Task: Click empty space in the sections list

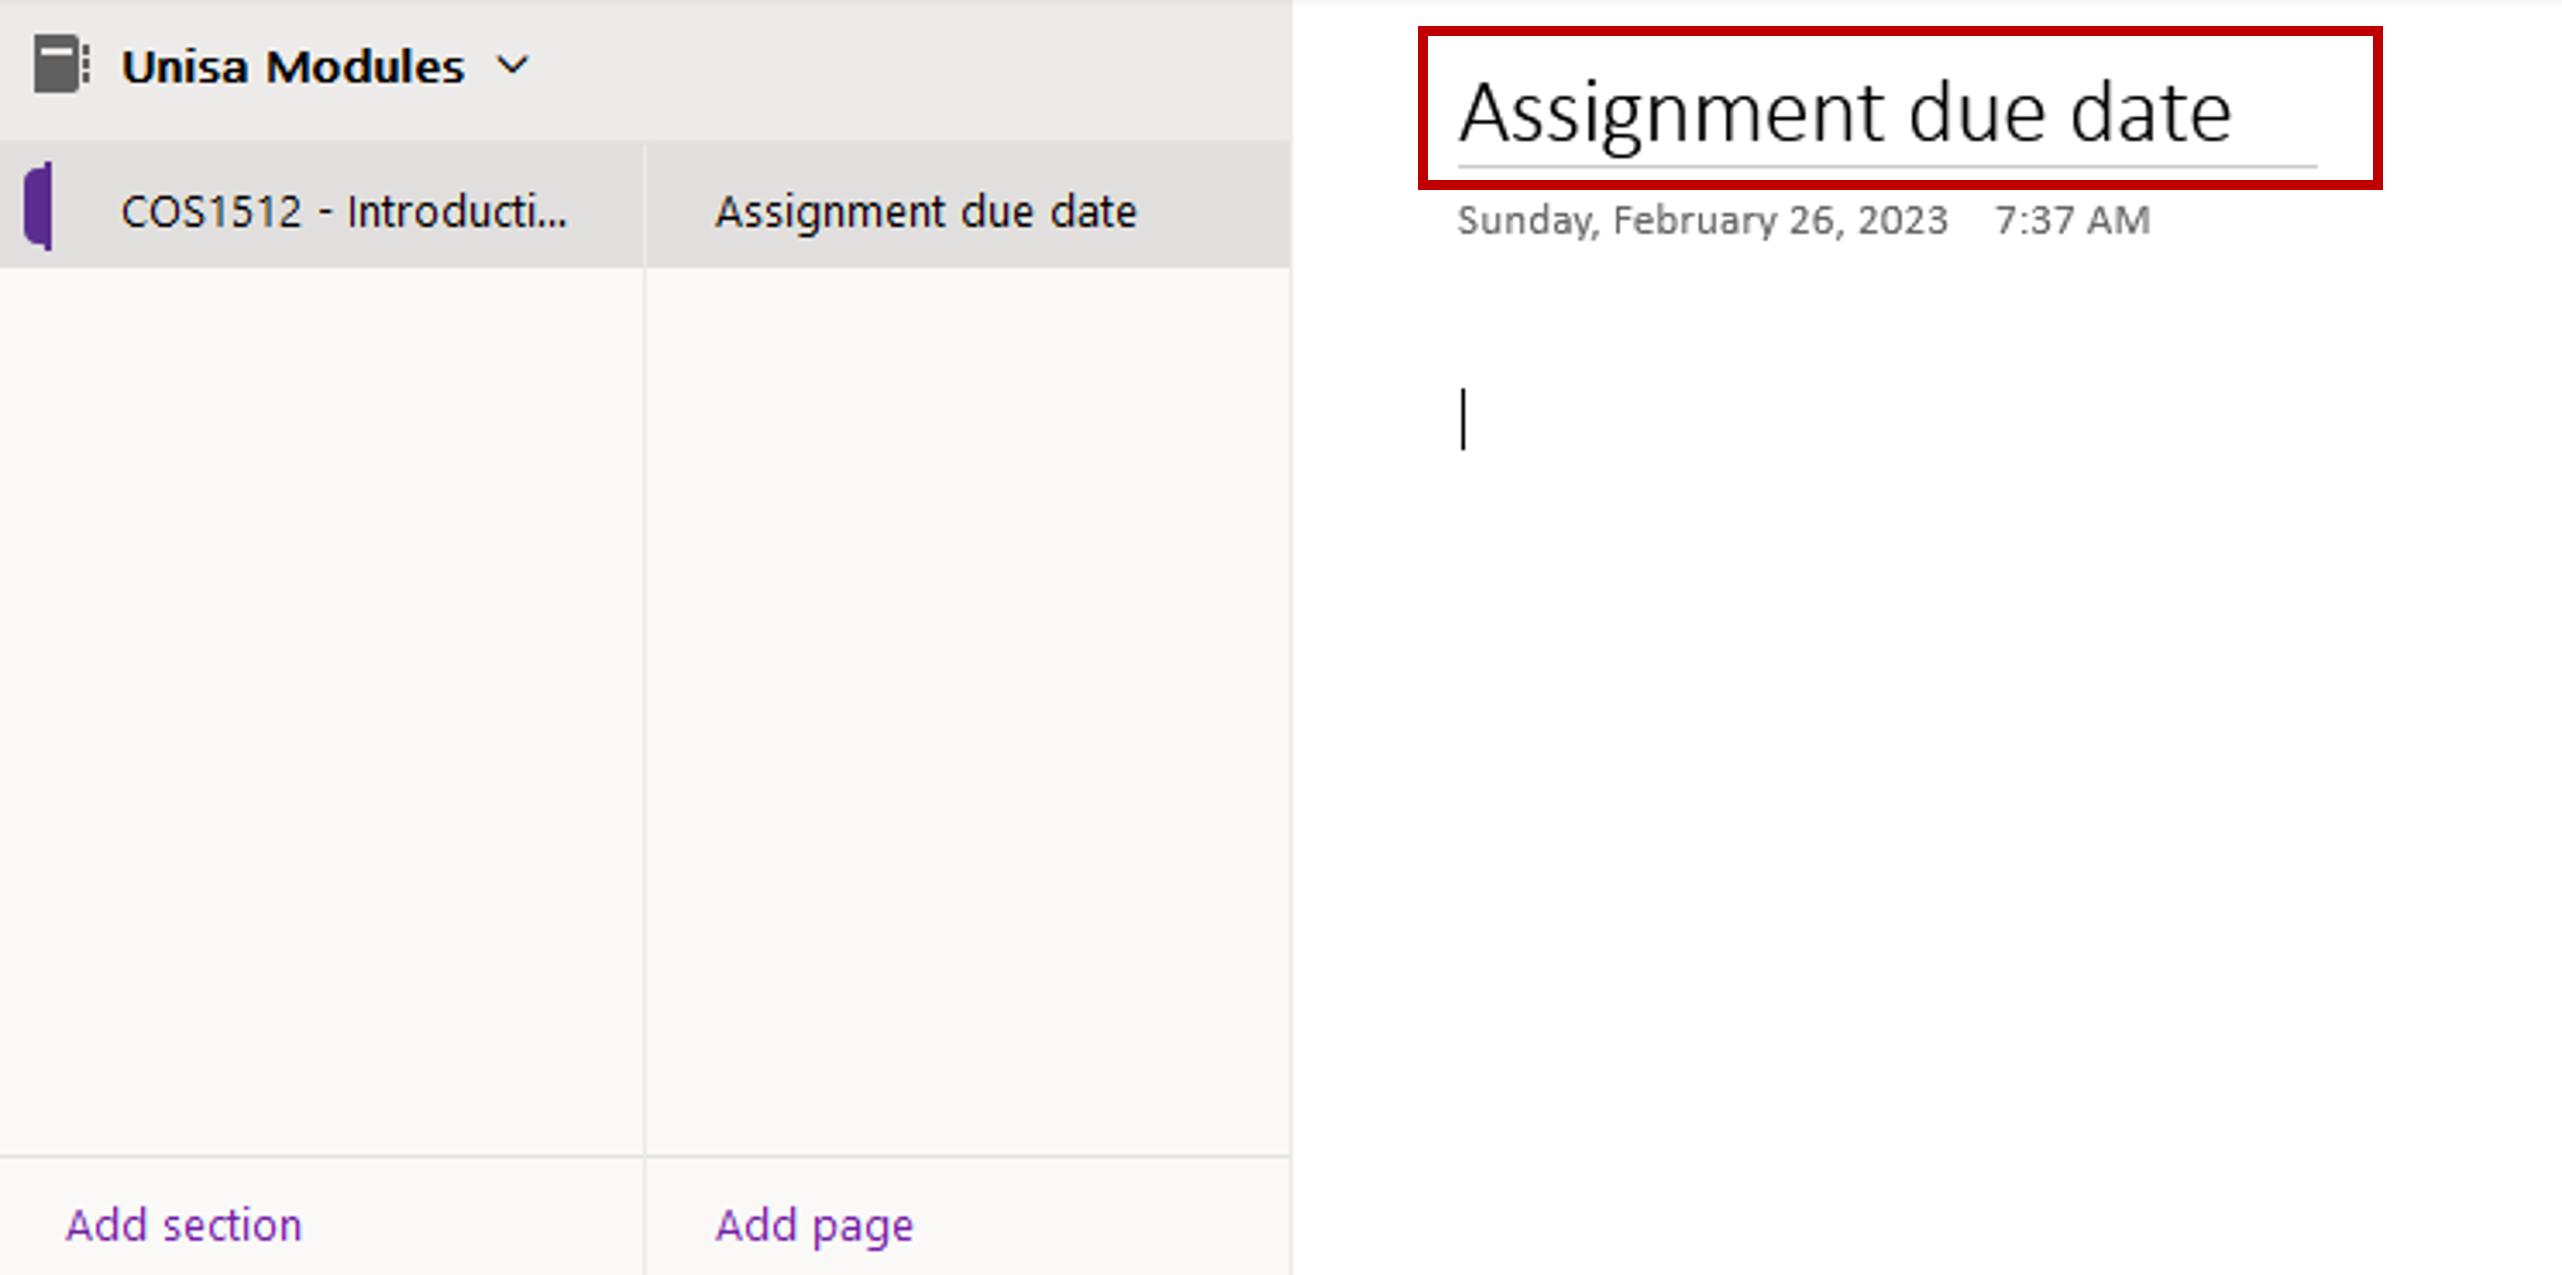Action: [320, 700]
